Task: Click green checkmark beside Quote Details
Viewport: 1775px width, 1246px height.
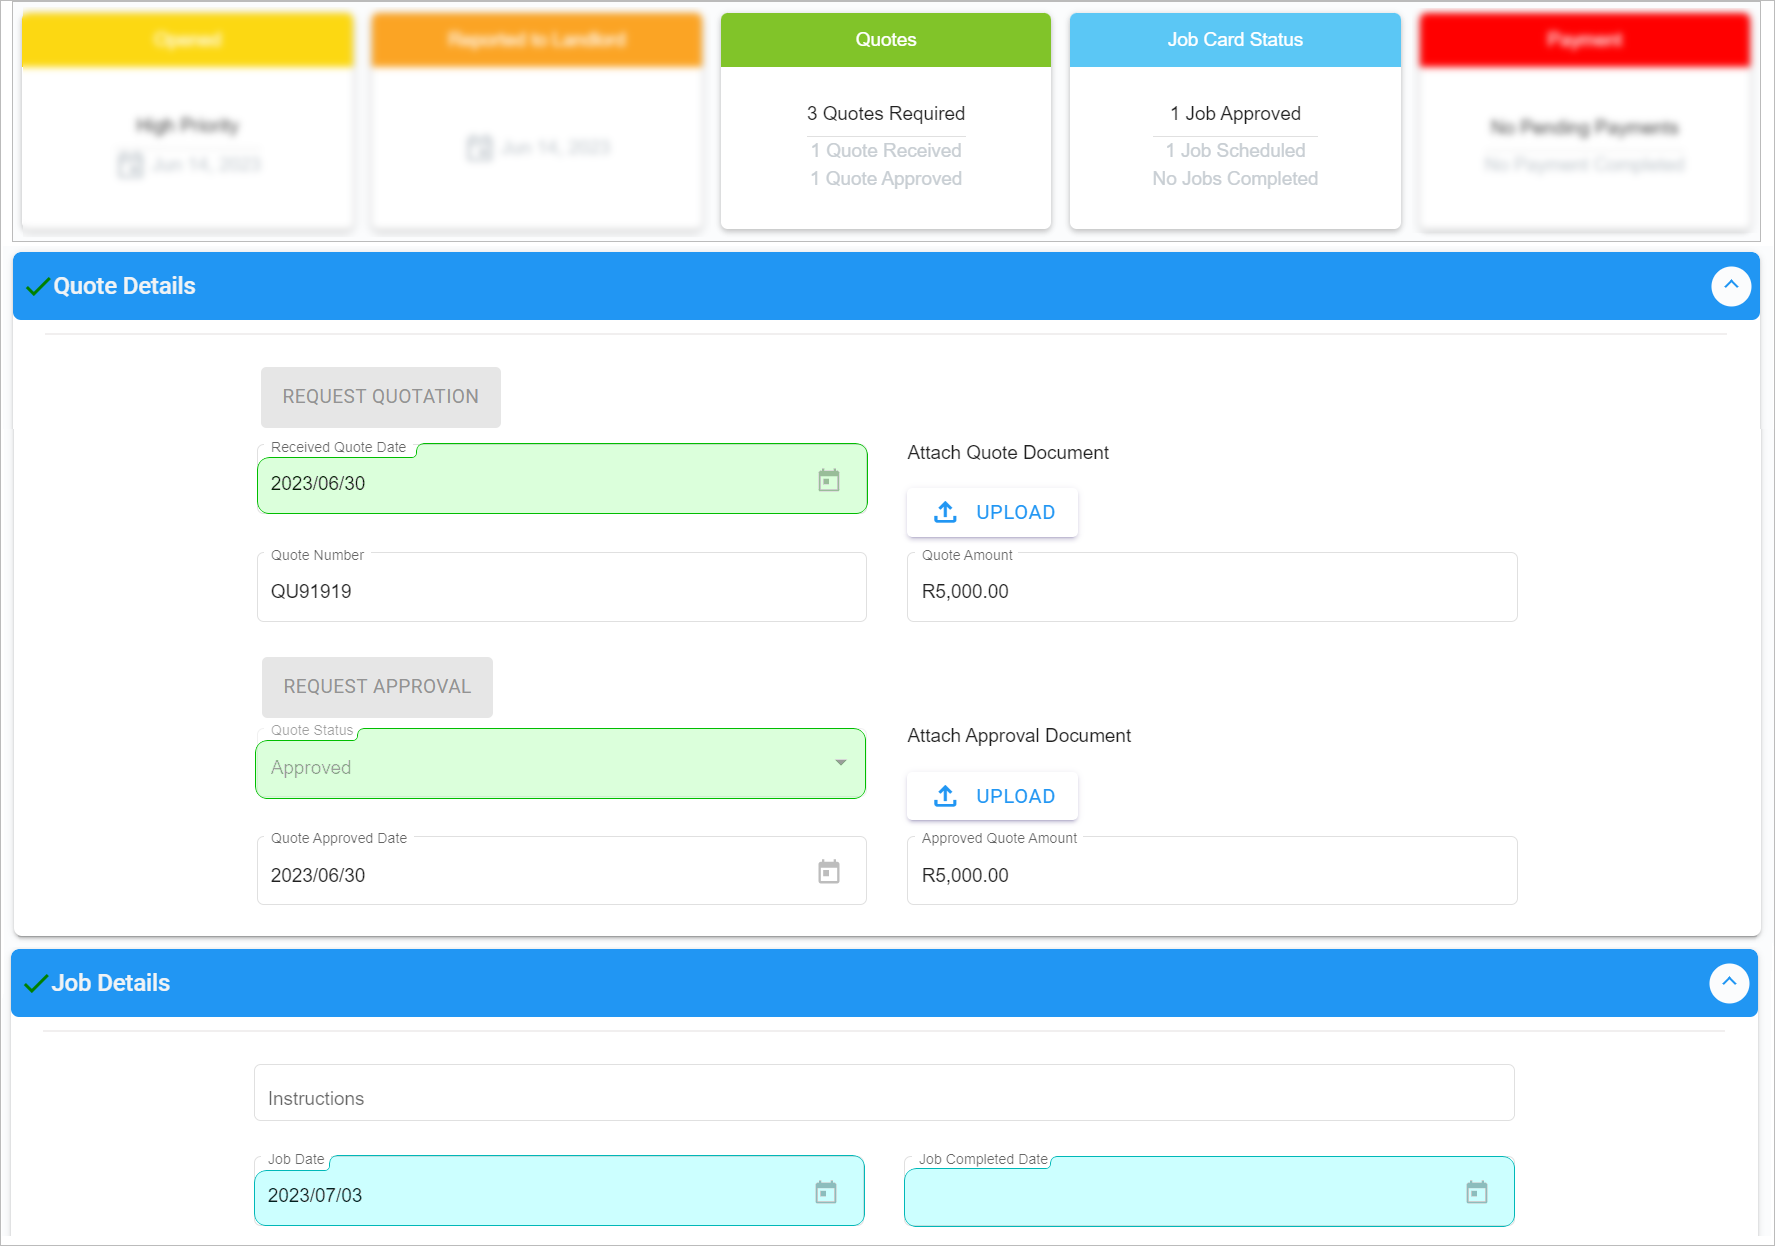Action: point(38,287)
